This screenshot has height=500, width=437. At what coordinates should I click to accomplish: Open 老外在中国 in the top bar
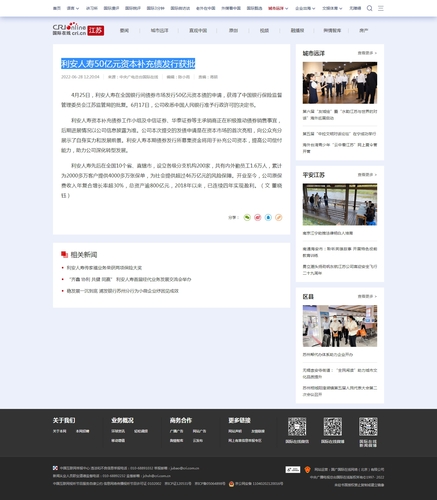pyautogui.click(x=206, y=8)
